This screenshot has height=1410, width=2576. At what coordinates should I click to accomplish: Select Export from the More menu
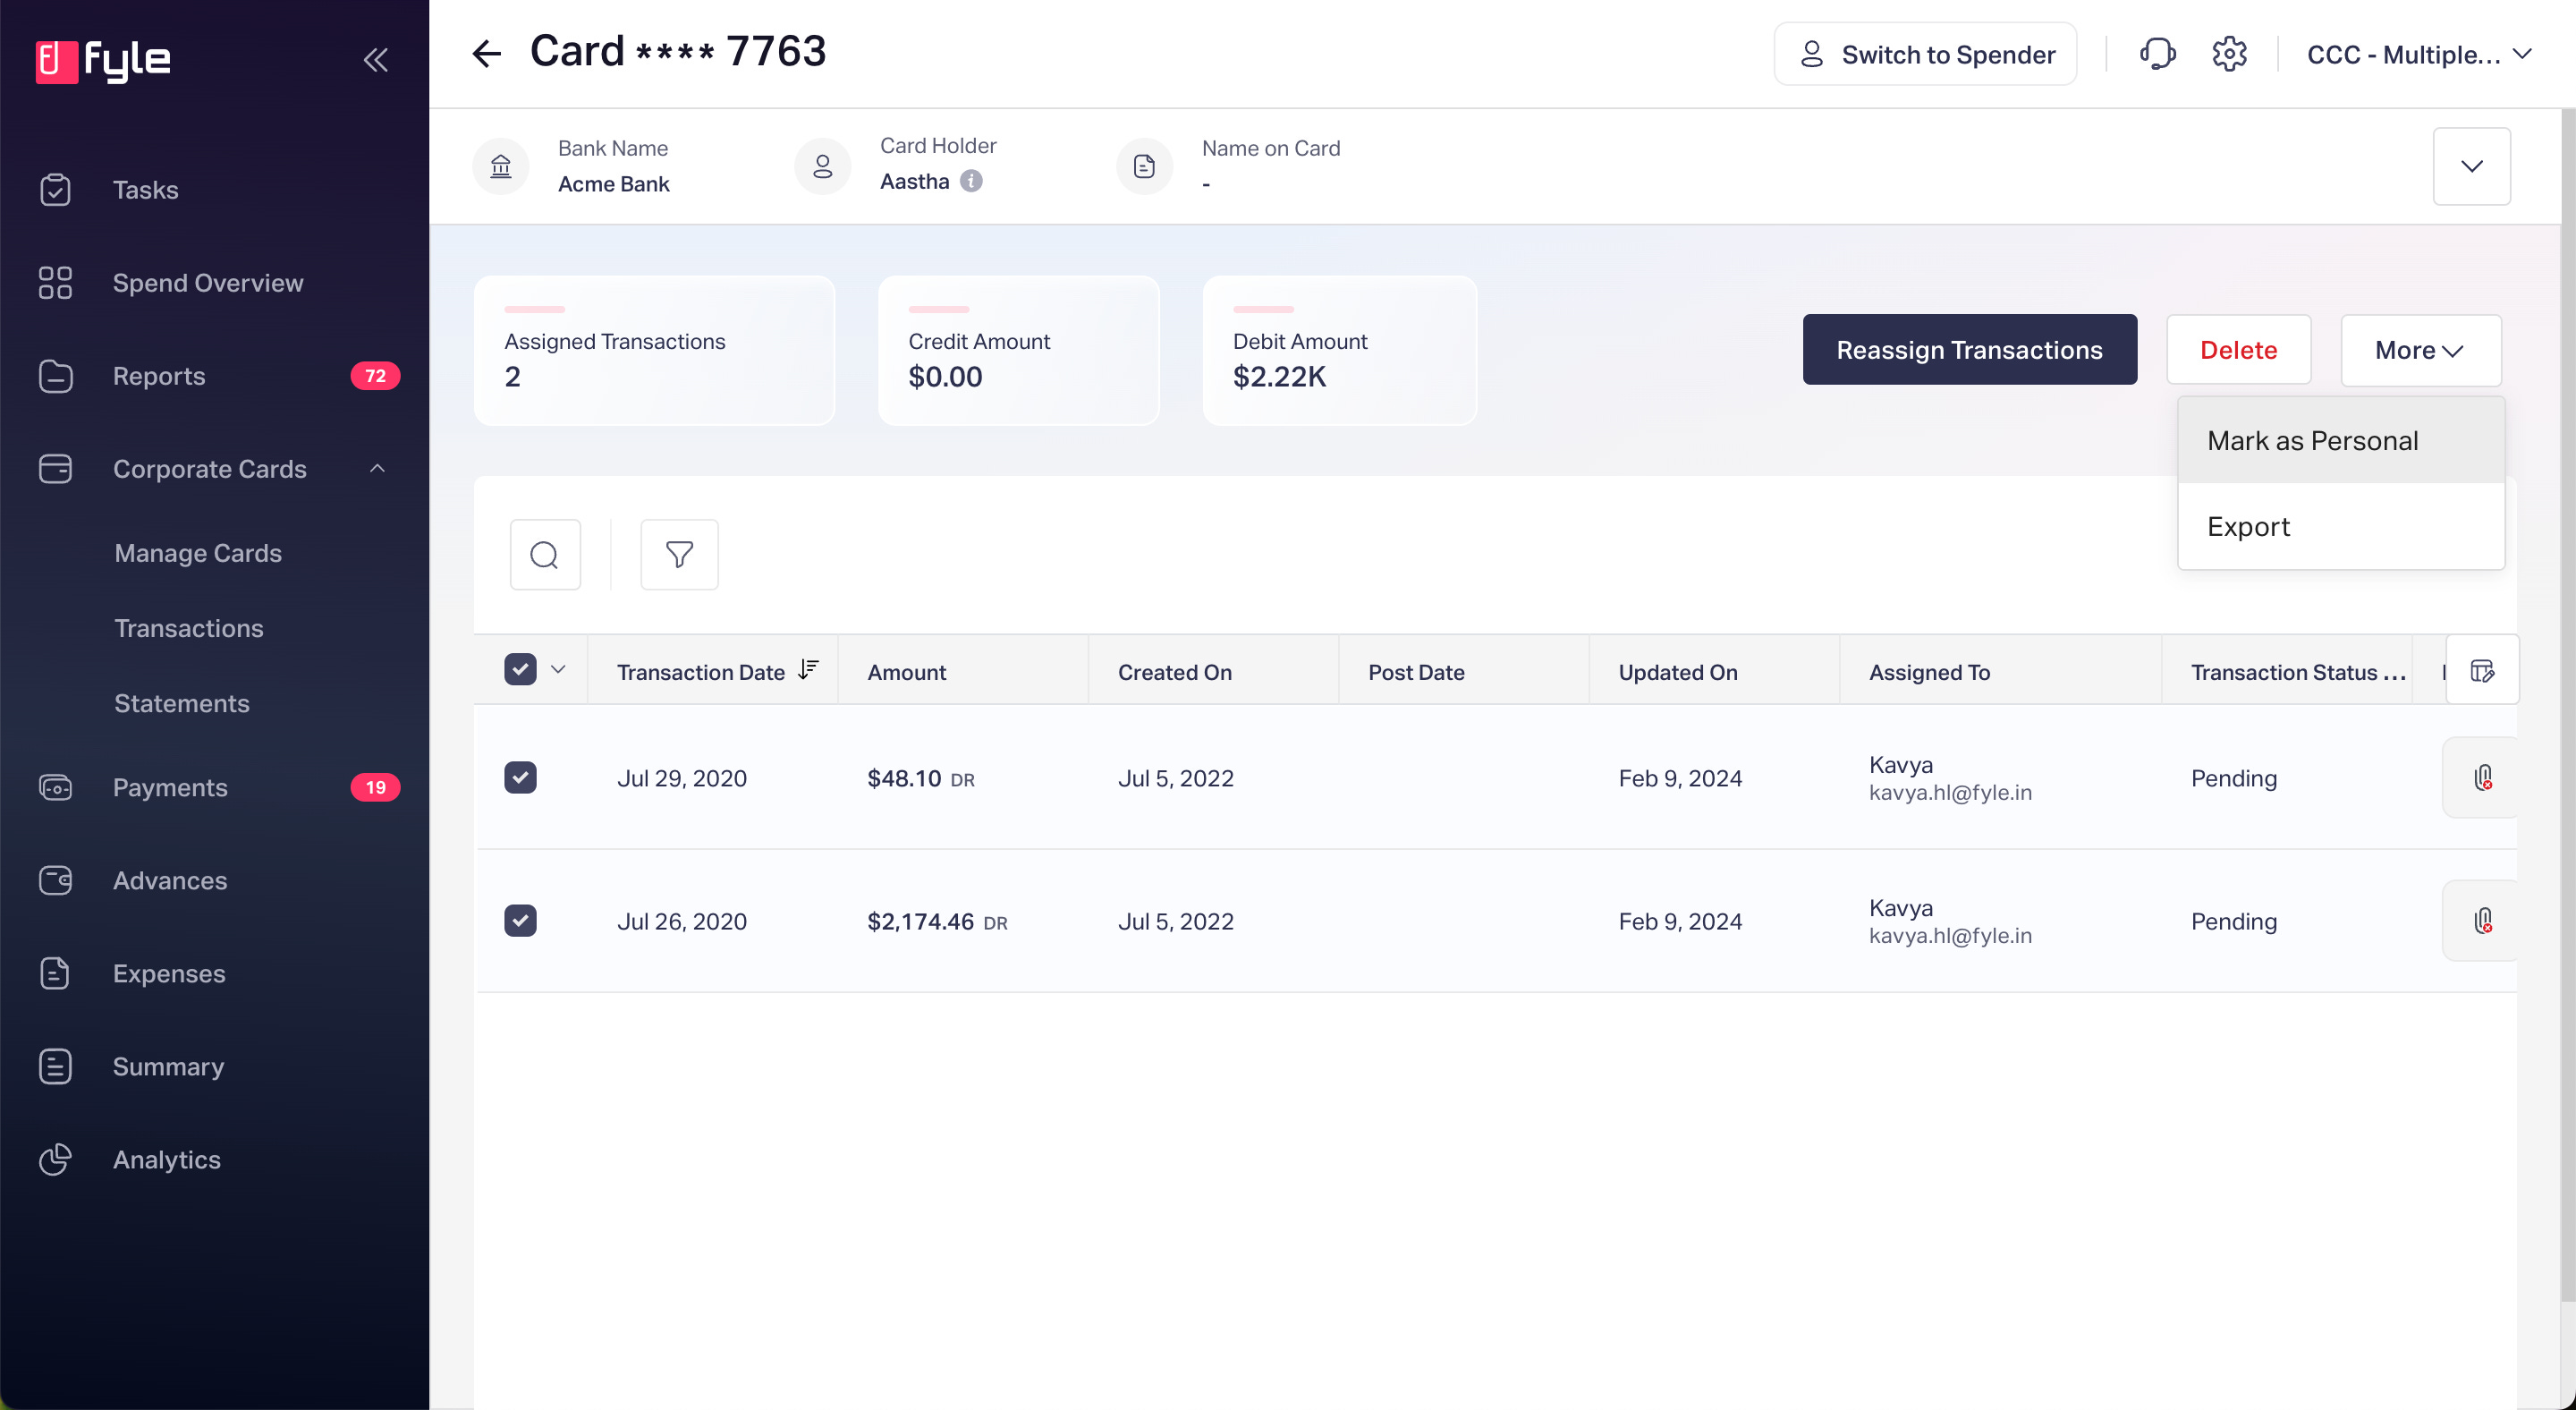[x=2248, y=527]
